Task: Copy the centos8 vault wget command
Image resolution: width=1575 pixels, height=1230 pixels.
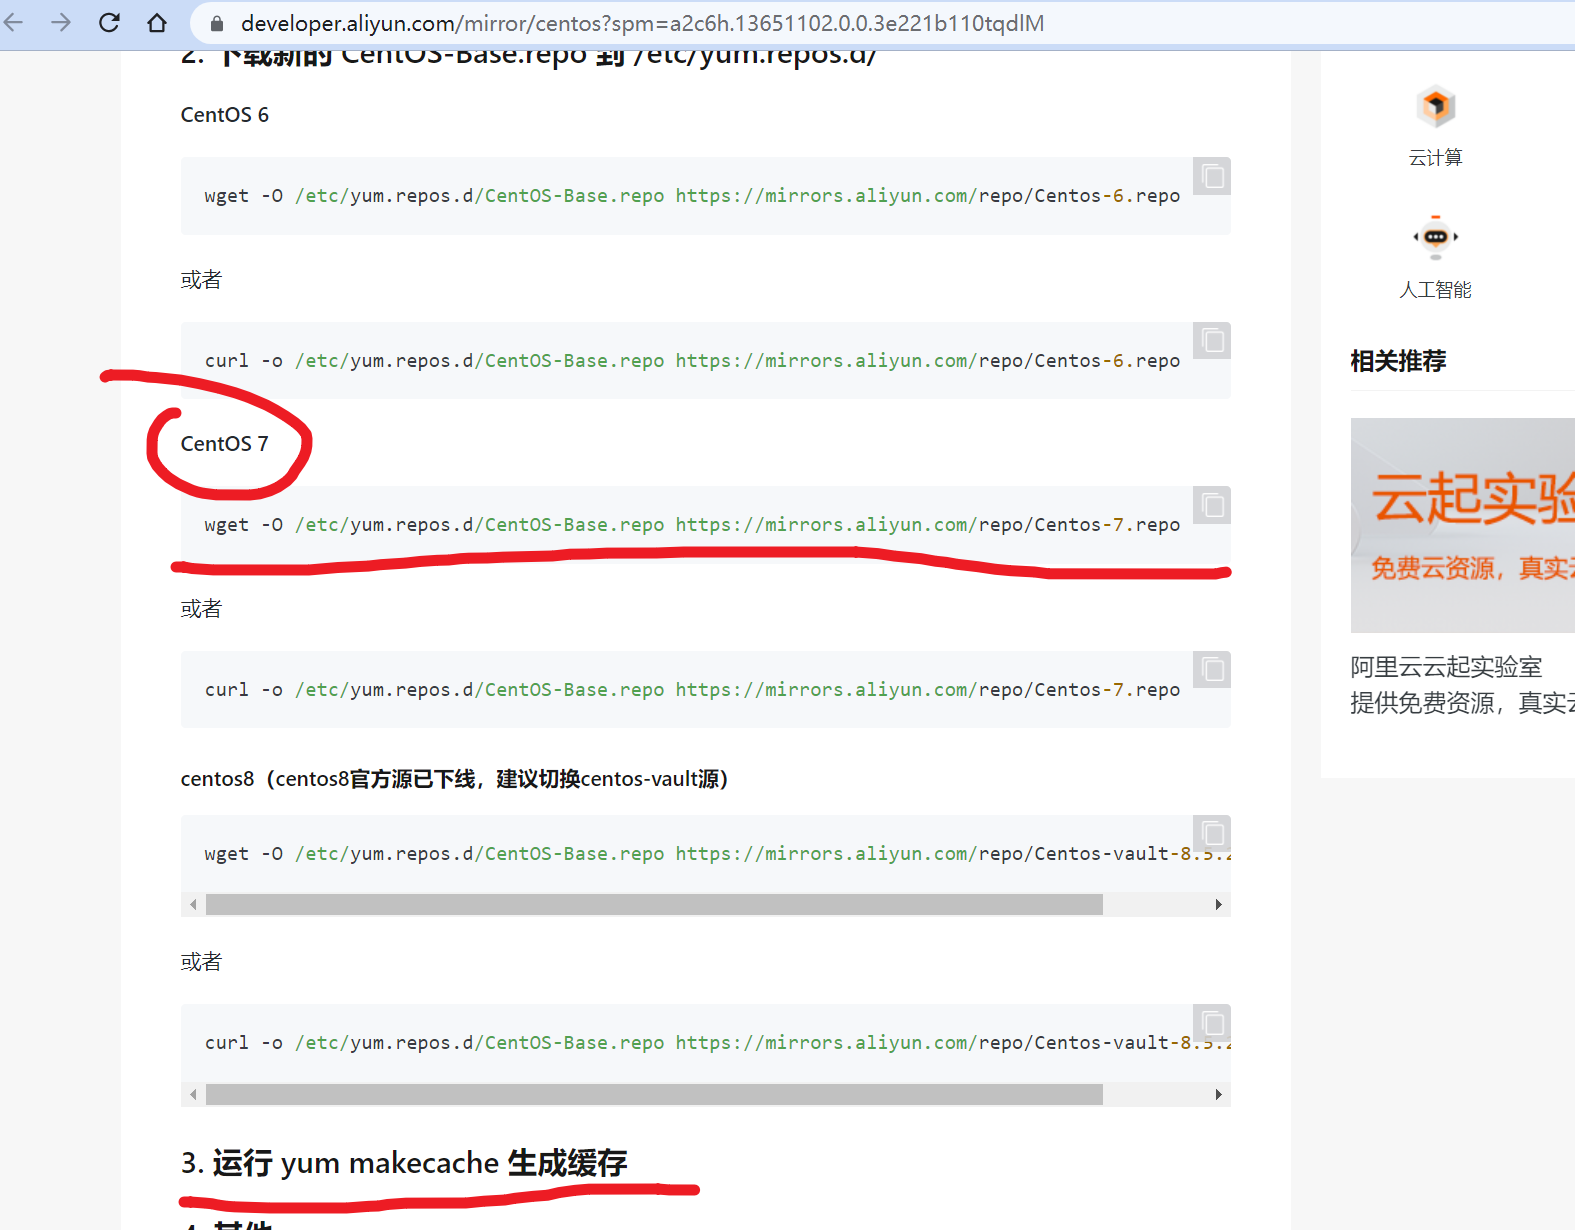Action: click(1212, 834)
